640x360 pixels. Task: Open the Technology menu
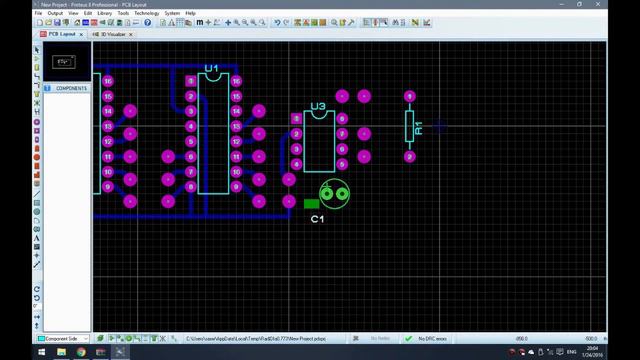point(147,13)
